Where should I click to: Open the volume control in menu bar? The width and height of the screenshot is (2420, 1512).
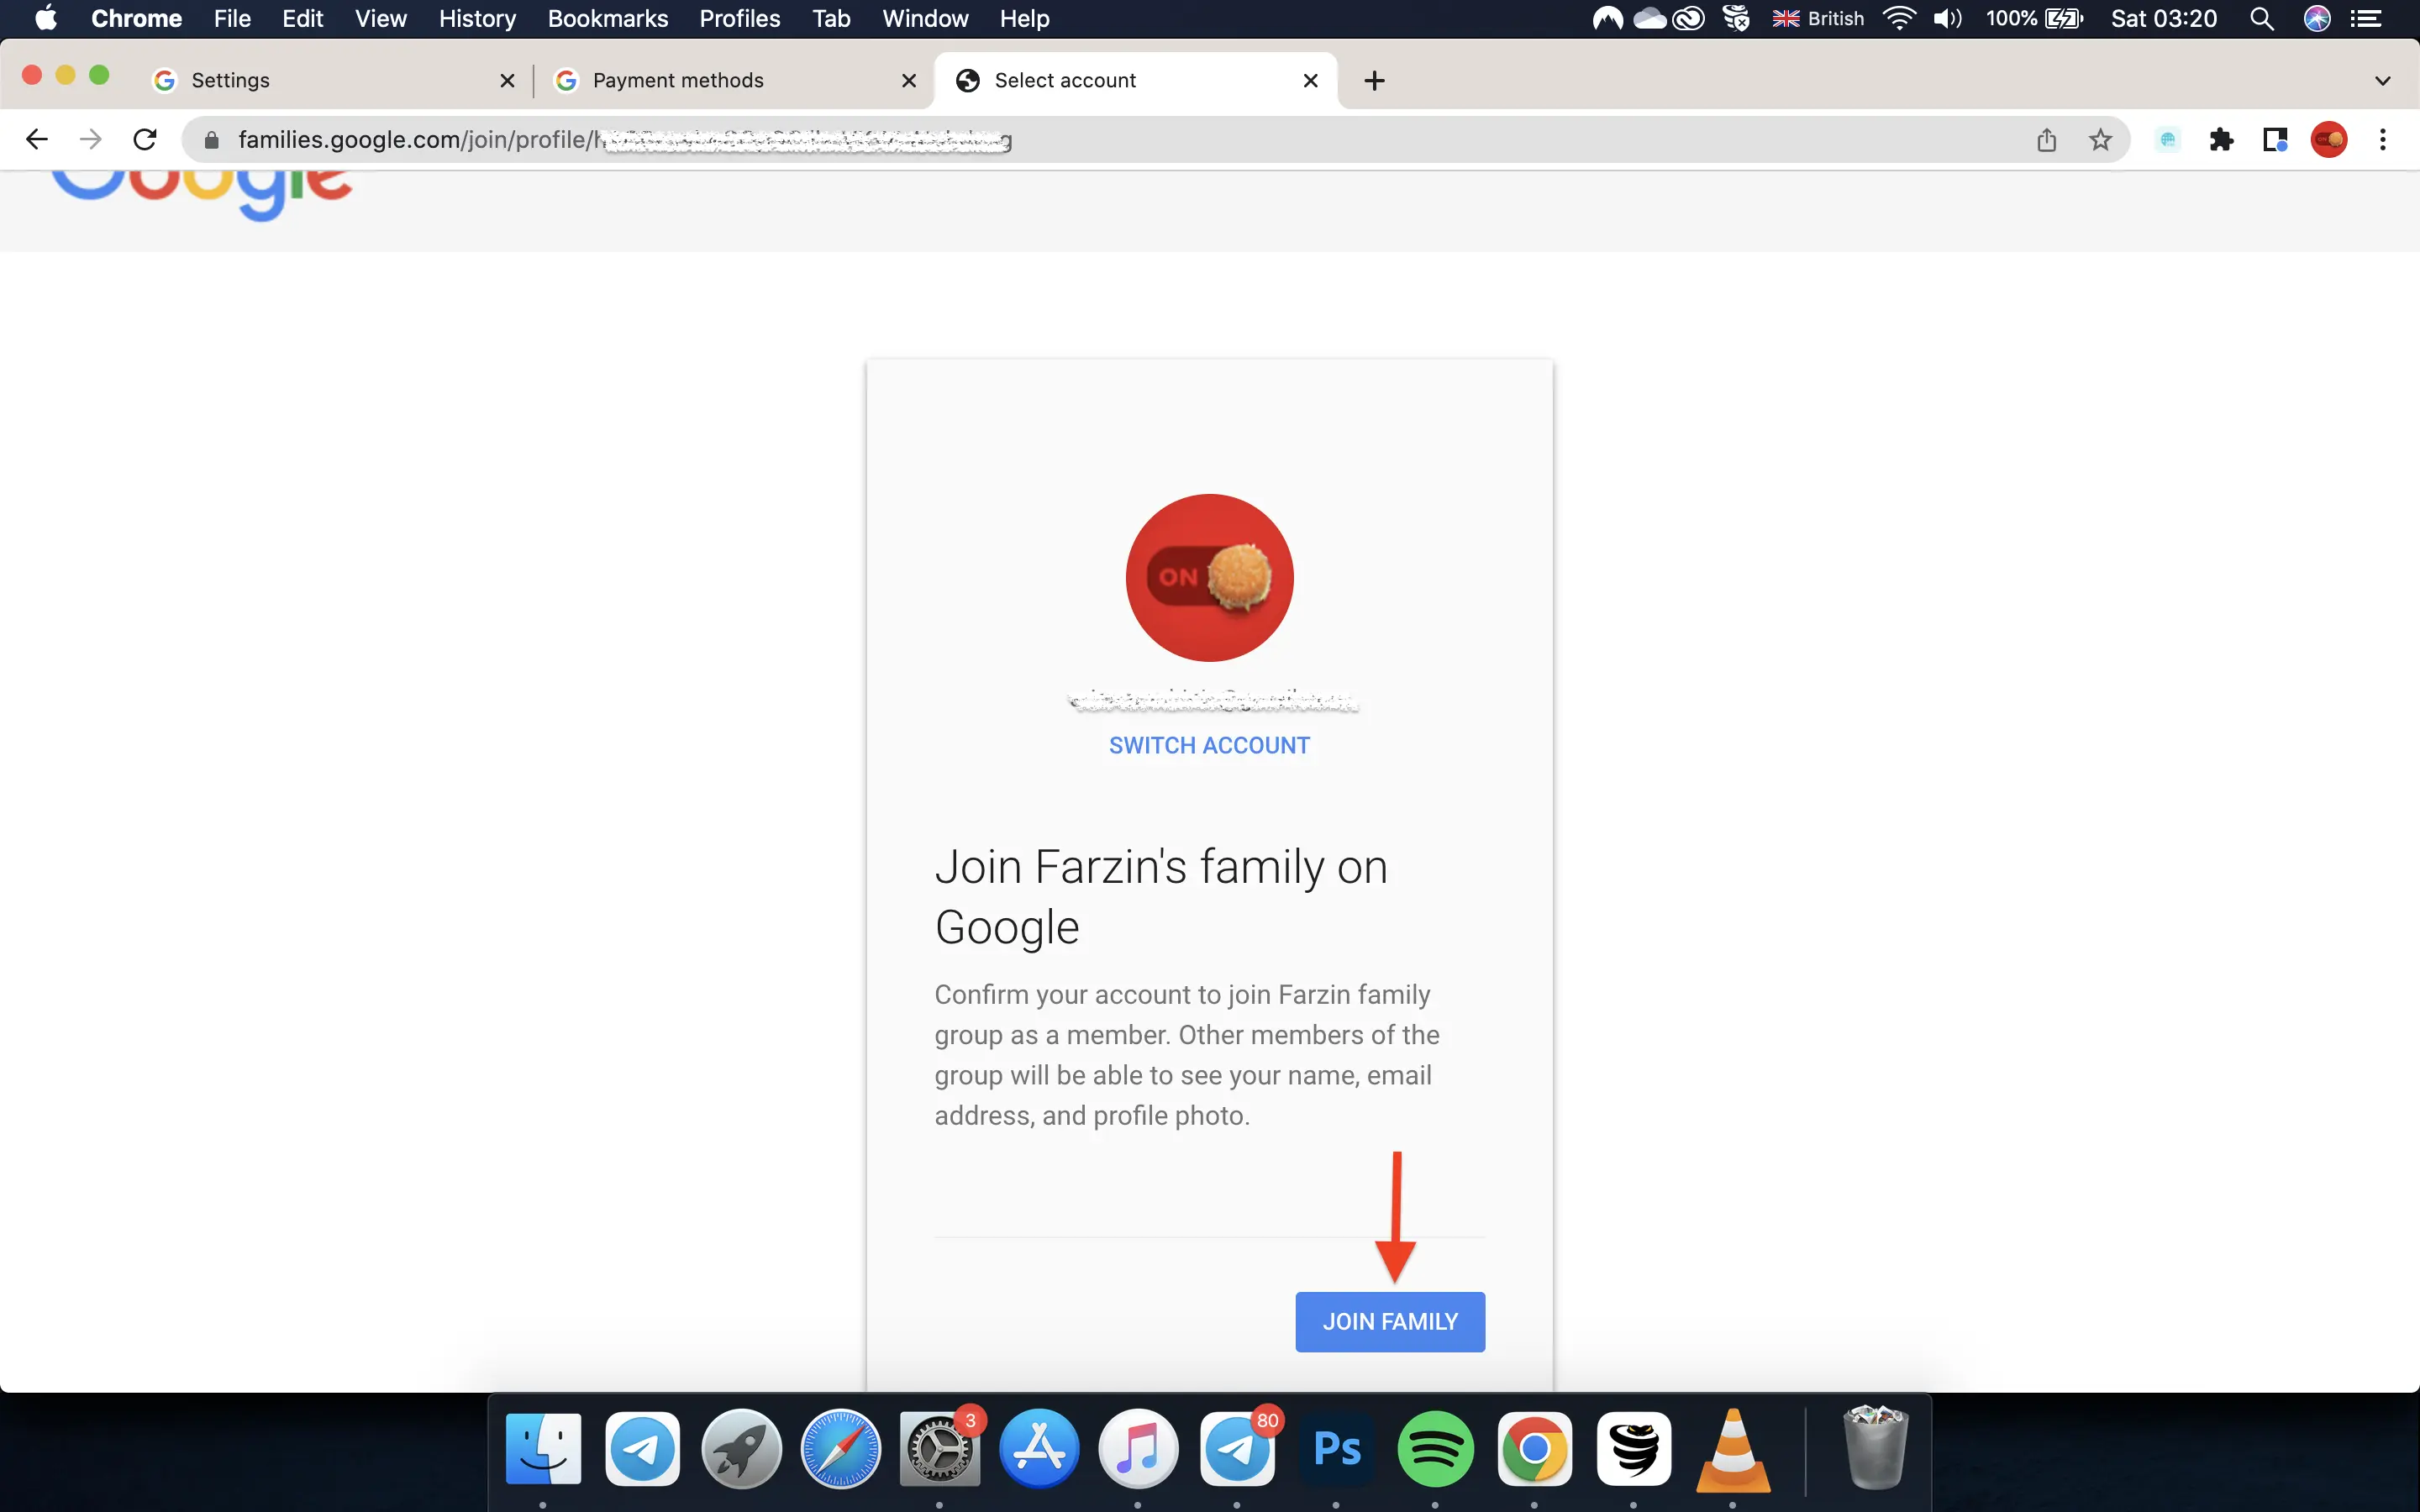pos(1947,19)
